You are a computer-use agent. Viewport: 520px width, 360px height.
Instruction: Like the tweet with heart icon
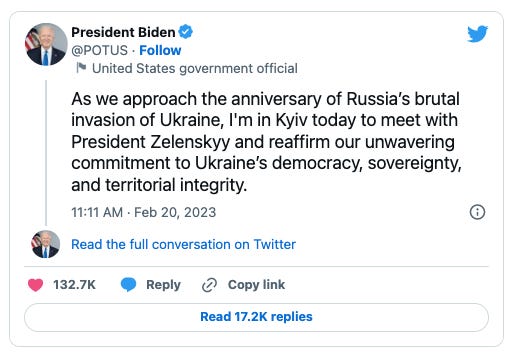click(36, 285)
